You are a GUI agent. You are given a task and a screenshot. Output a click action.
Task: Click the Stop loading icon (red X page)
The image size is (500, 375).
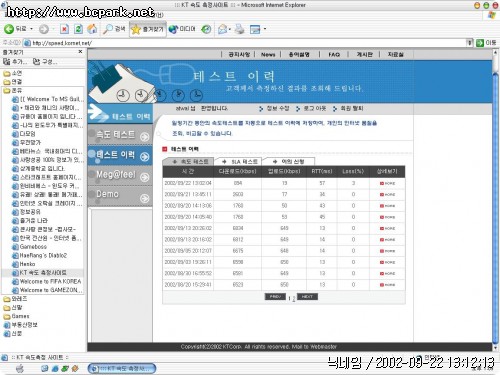pyautogui.click(x=64, y=29)
